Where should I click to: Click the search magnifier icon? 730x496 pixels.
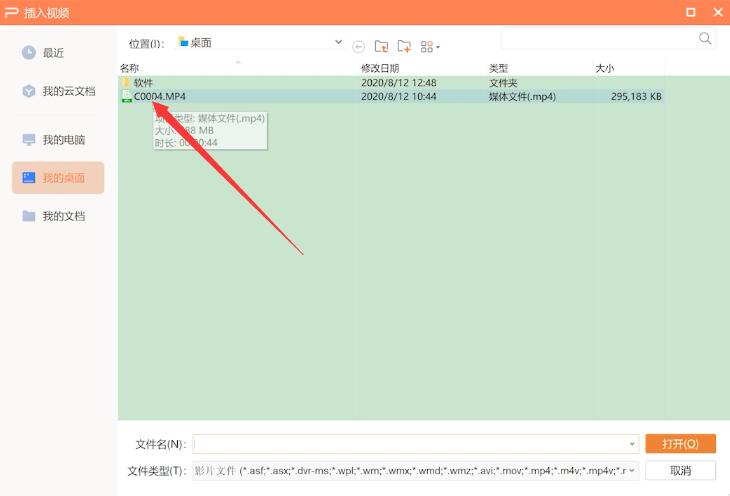(x=706, y=39)
